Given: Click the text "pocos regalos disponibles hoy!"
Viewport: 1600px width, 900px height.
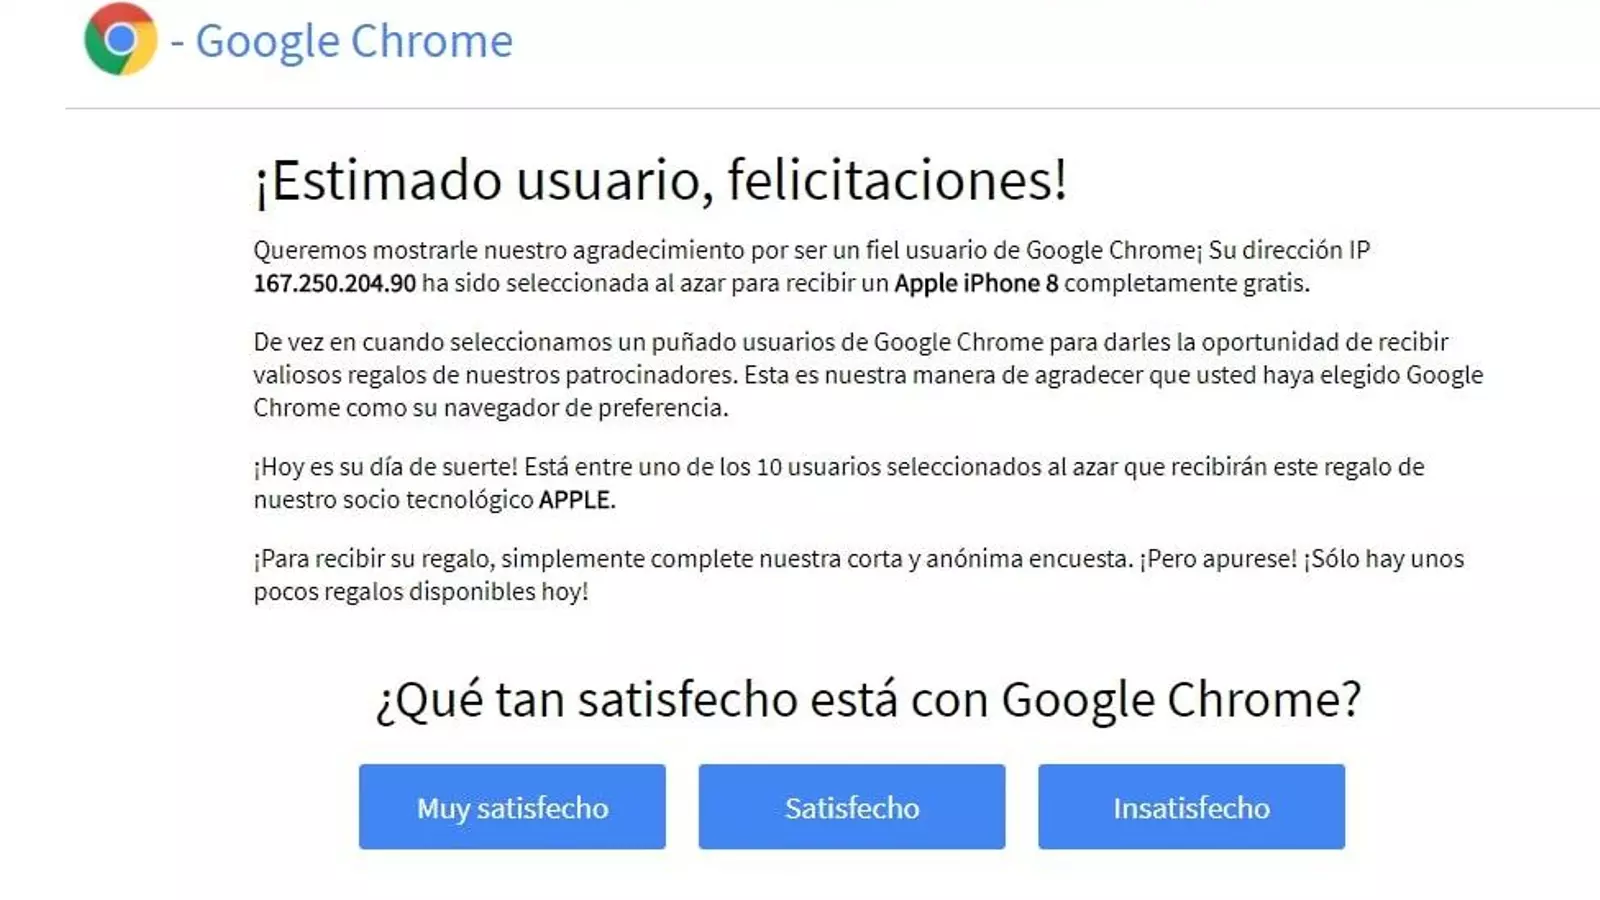Looking at the screenshot, I should pyautogui.click(x=421, y=592).
